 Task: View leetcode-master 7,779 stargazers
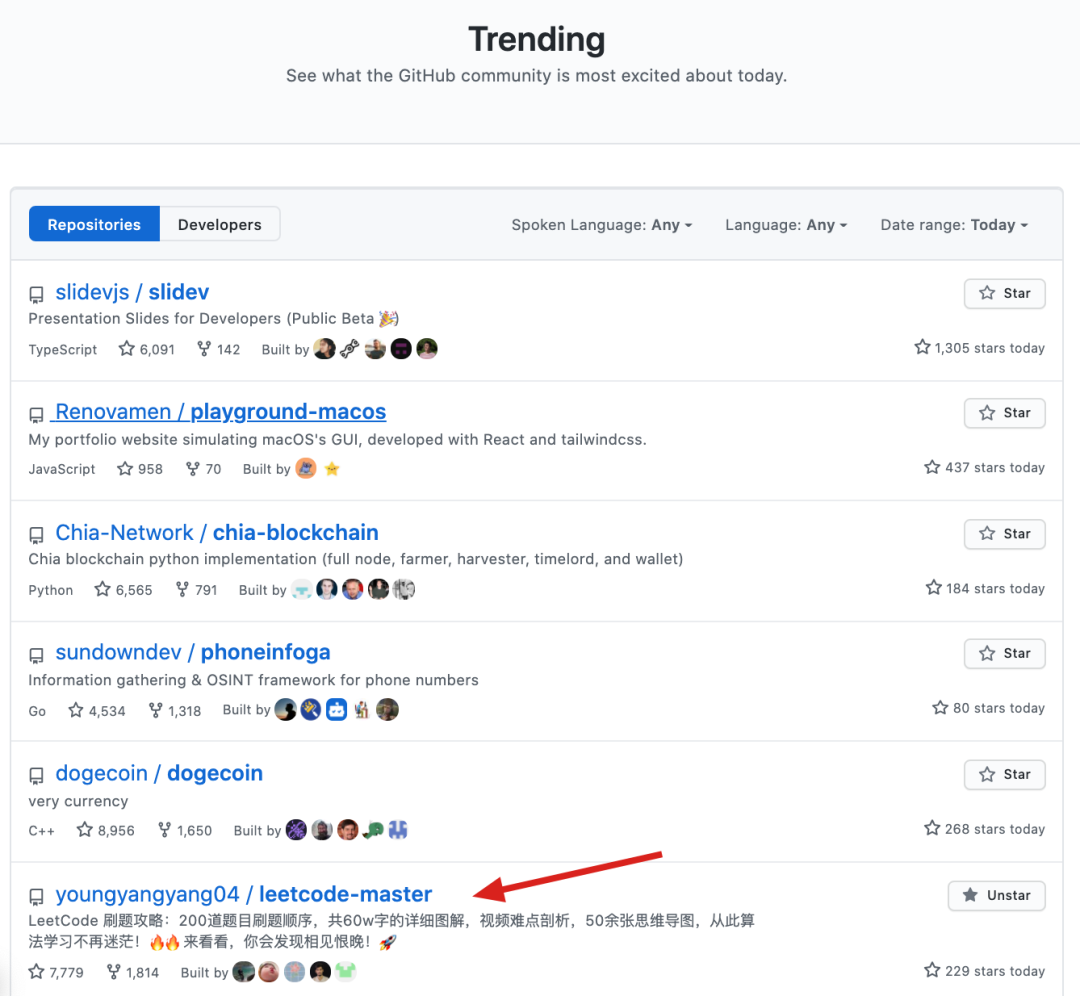pos(56,972)
